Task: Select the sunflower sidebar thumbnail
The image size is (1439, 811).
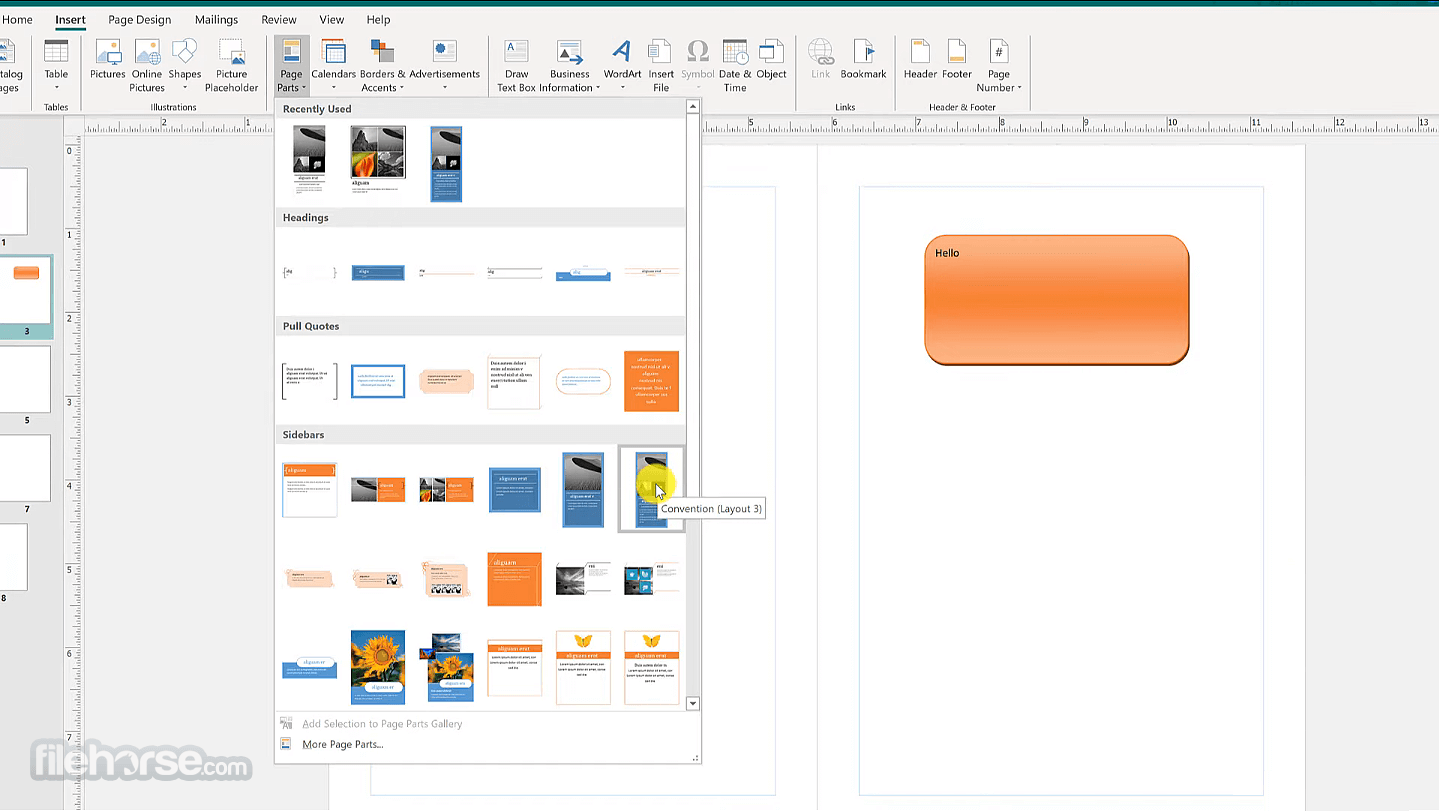Action: pyautogui.click(x=378, y=667)
